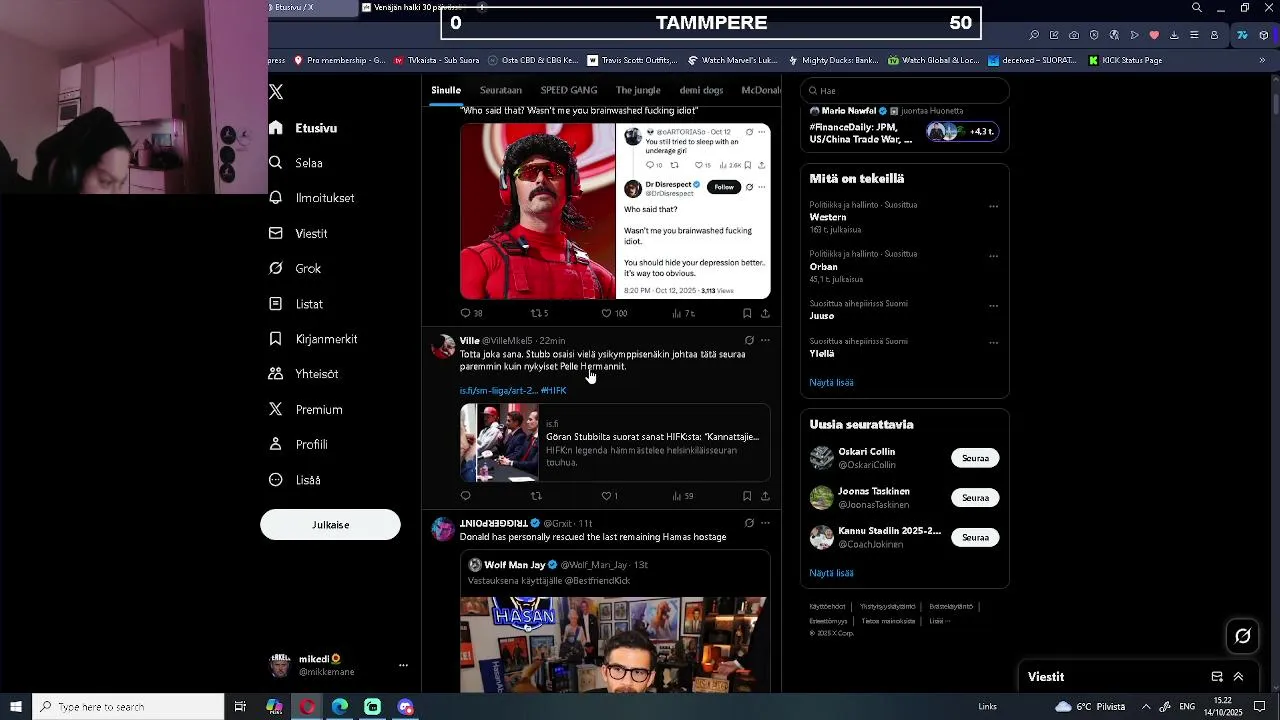Open replies on post with 38 comments
Viewport: 1280px width, 720px height.
click(471, 313)
